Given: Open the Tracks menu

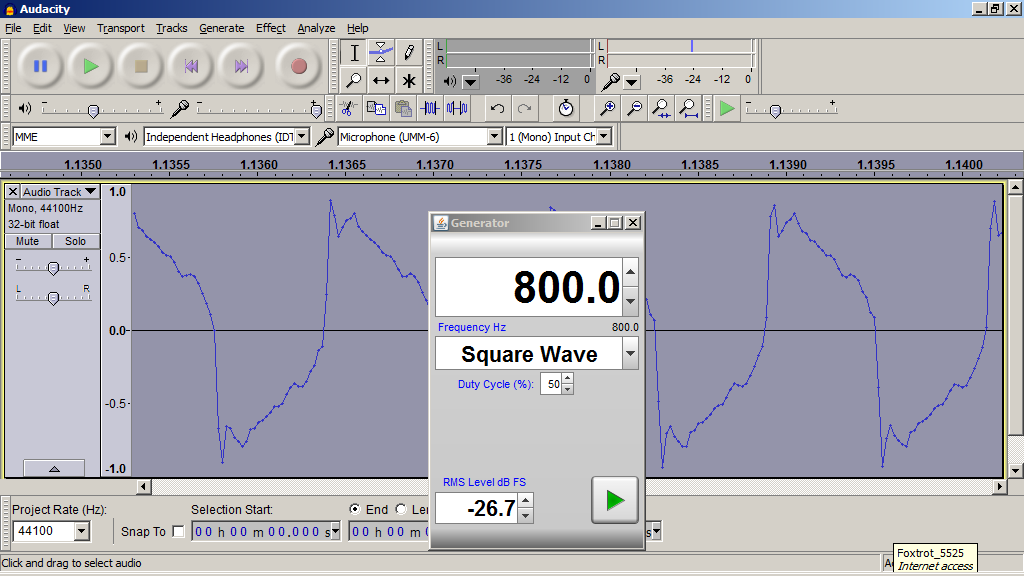Looking at the screenshot, I should pos(171,28).
